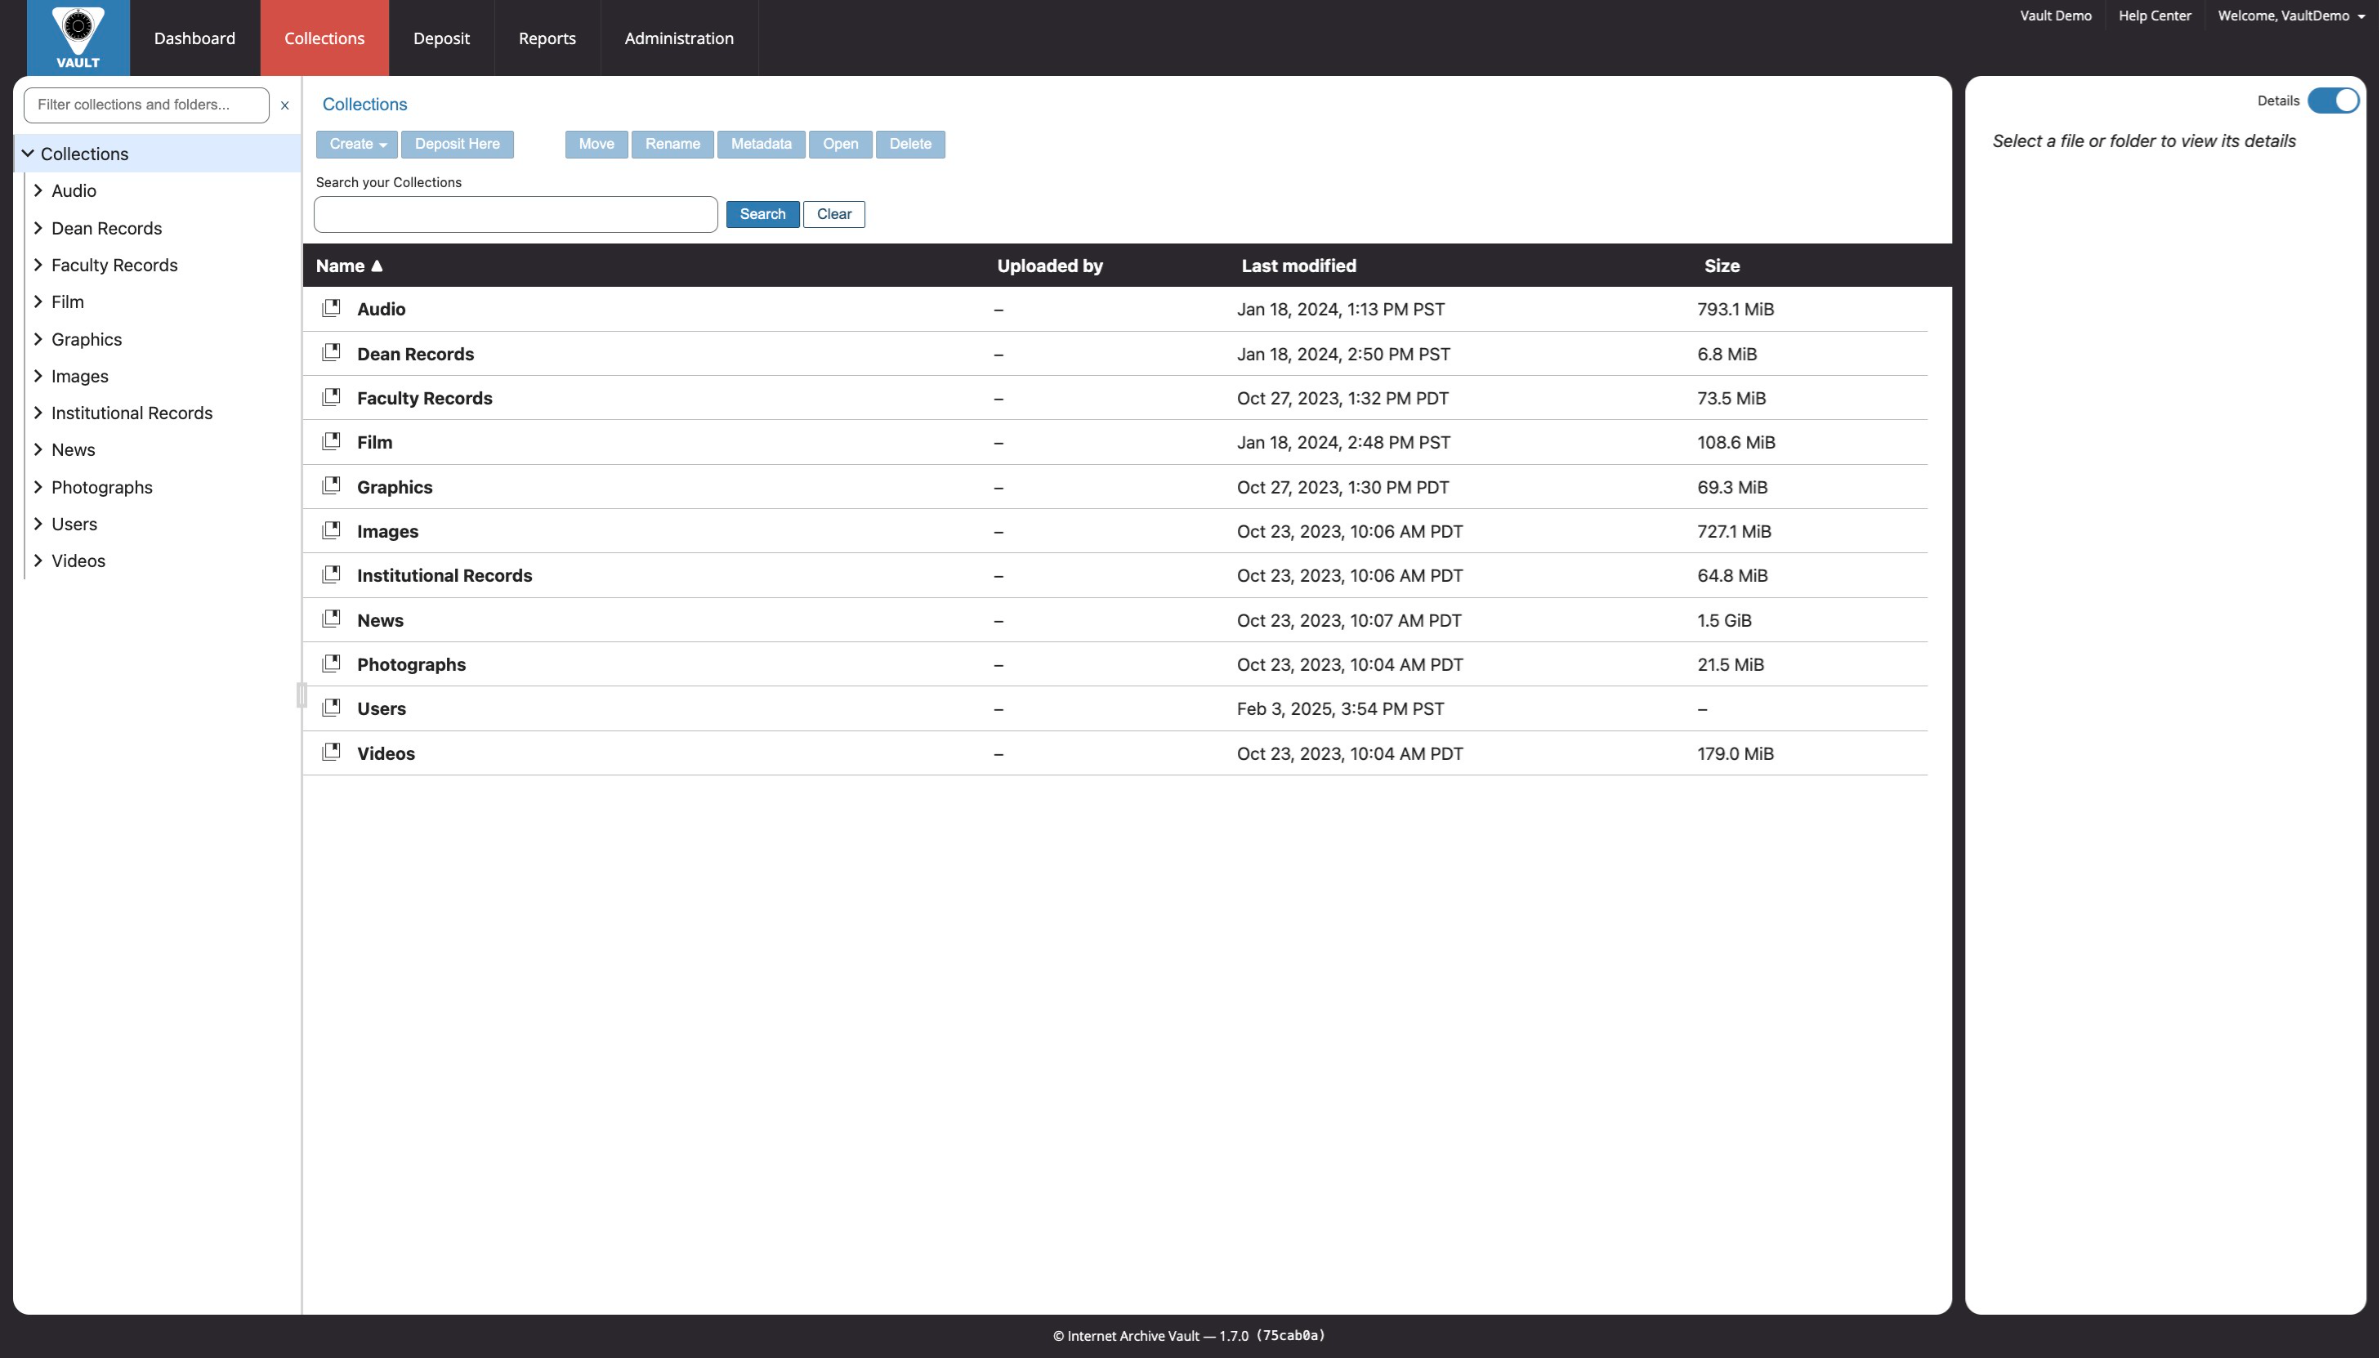The height and width of the screenshot is (1358, 2379).
Task: Open the Create dropdown button
Action: tap(357, 144)
